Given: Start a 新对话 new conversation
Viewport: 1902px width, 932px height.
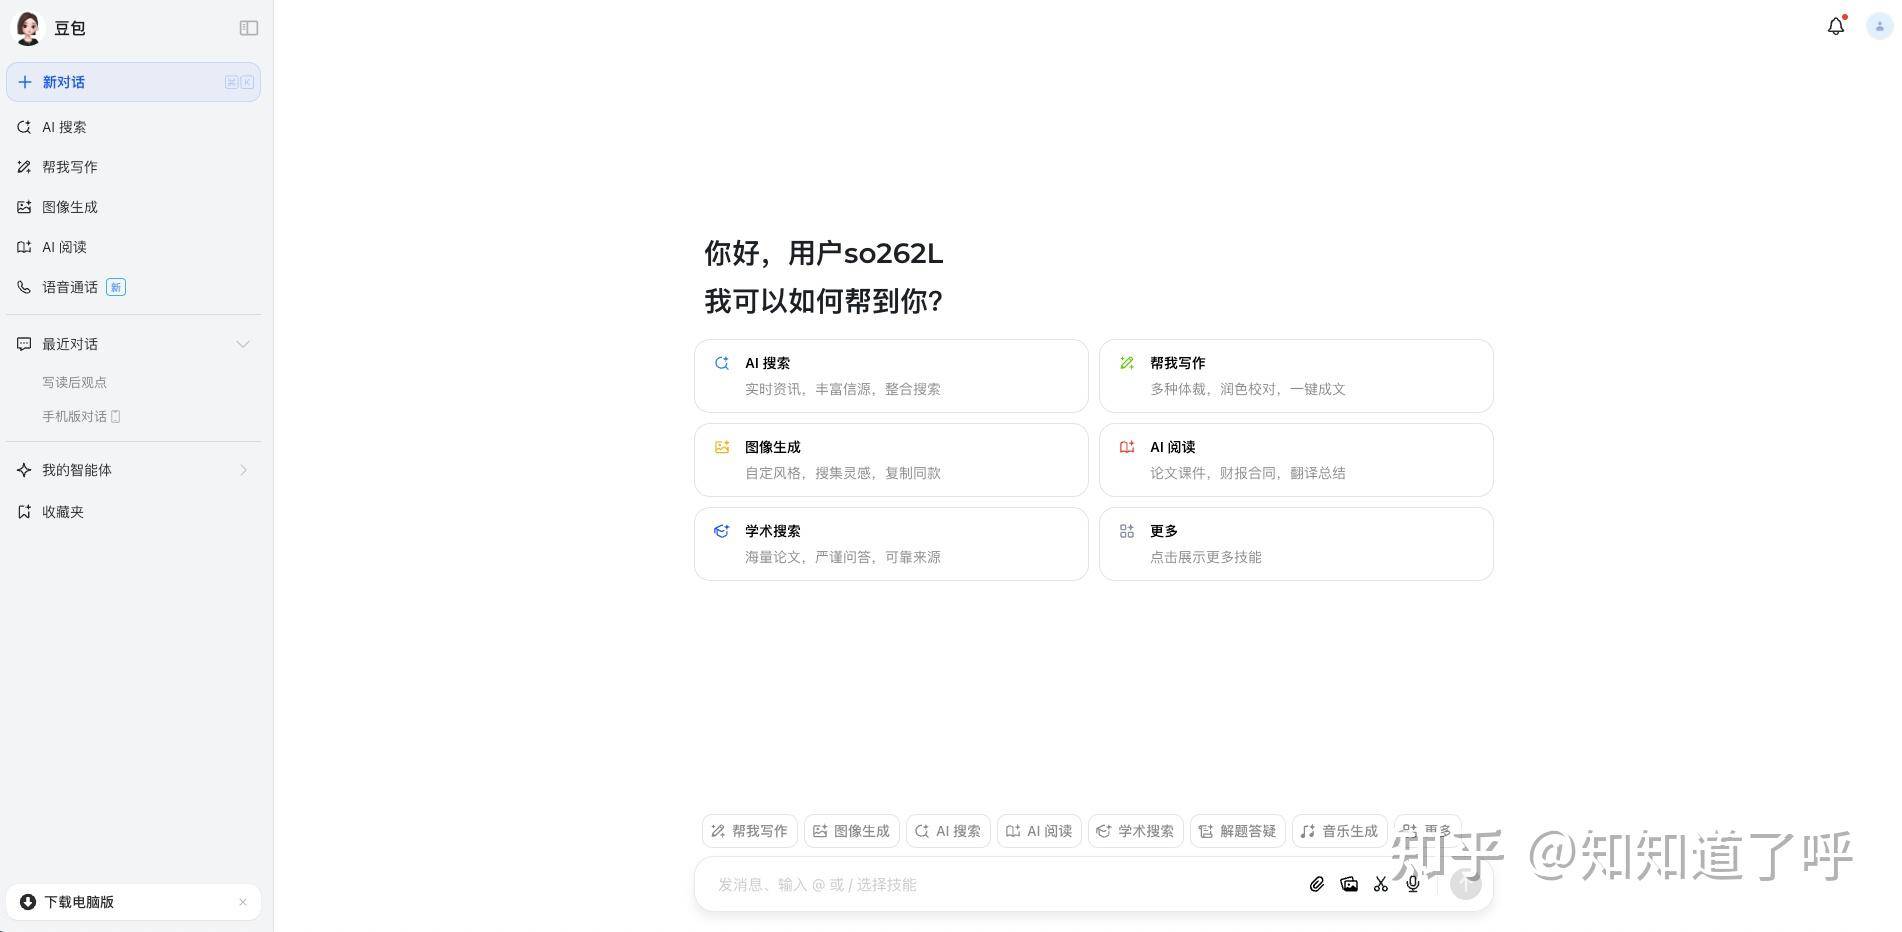Looking at the screenshot, I should click(x=133, y=82).
